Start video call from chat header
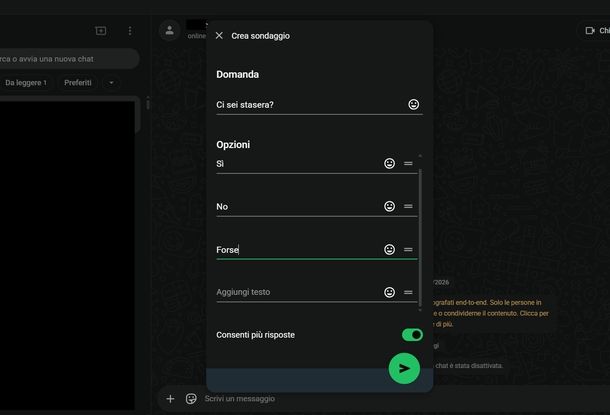 (591, 30)
